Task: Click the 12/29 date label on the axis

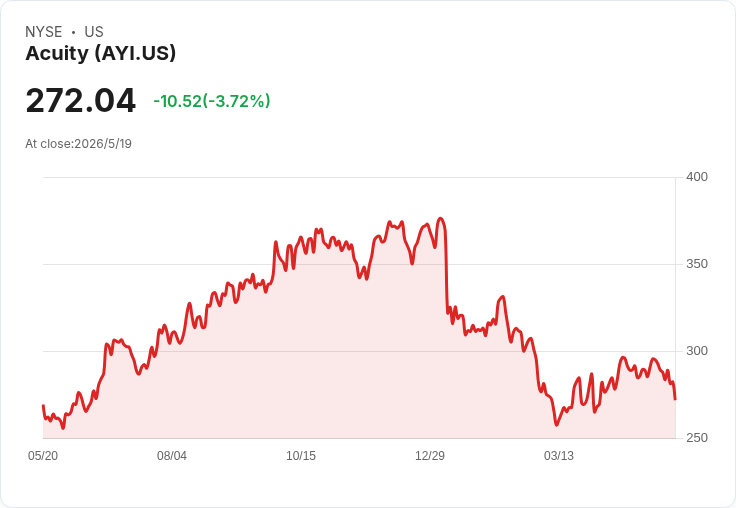Action: [430, 455]
